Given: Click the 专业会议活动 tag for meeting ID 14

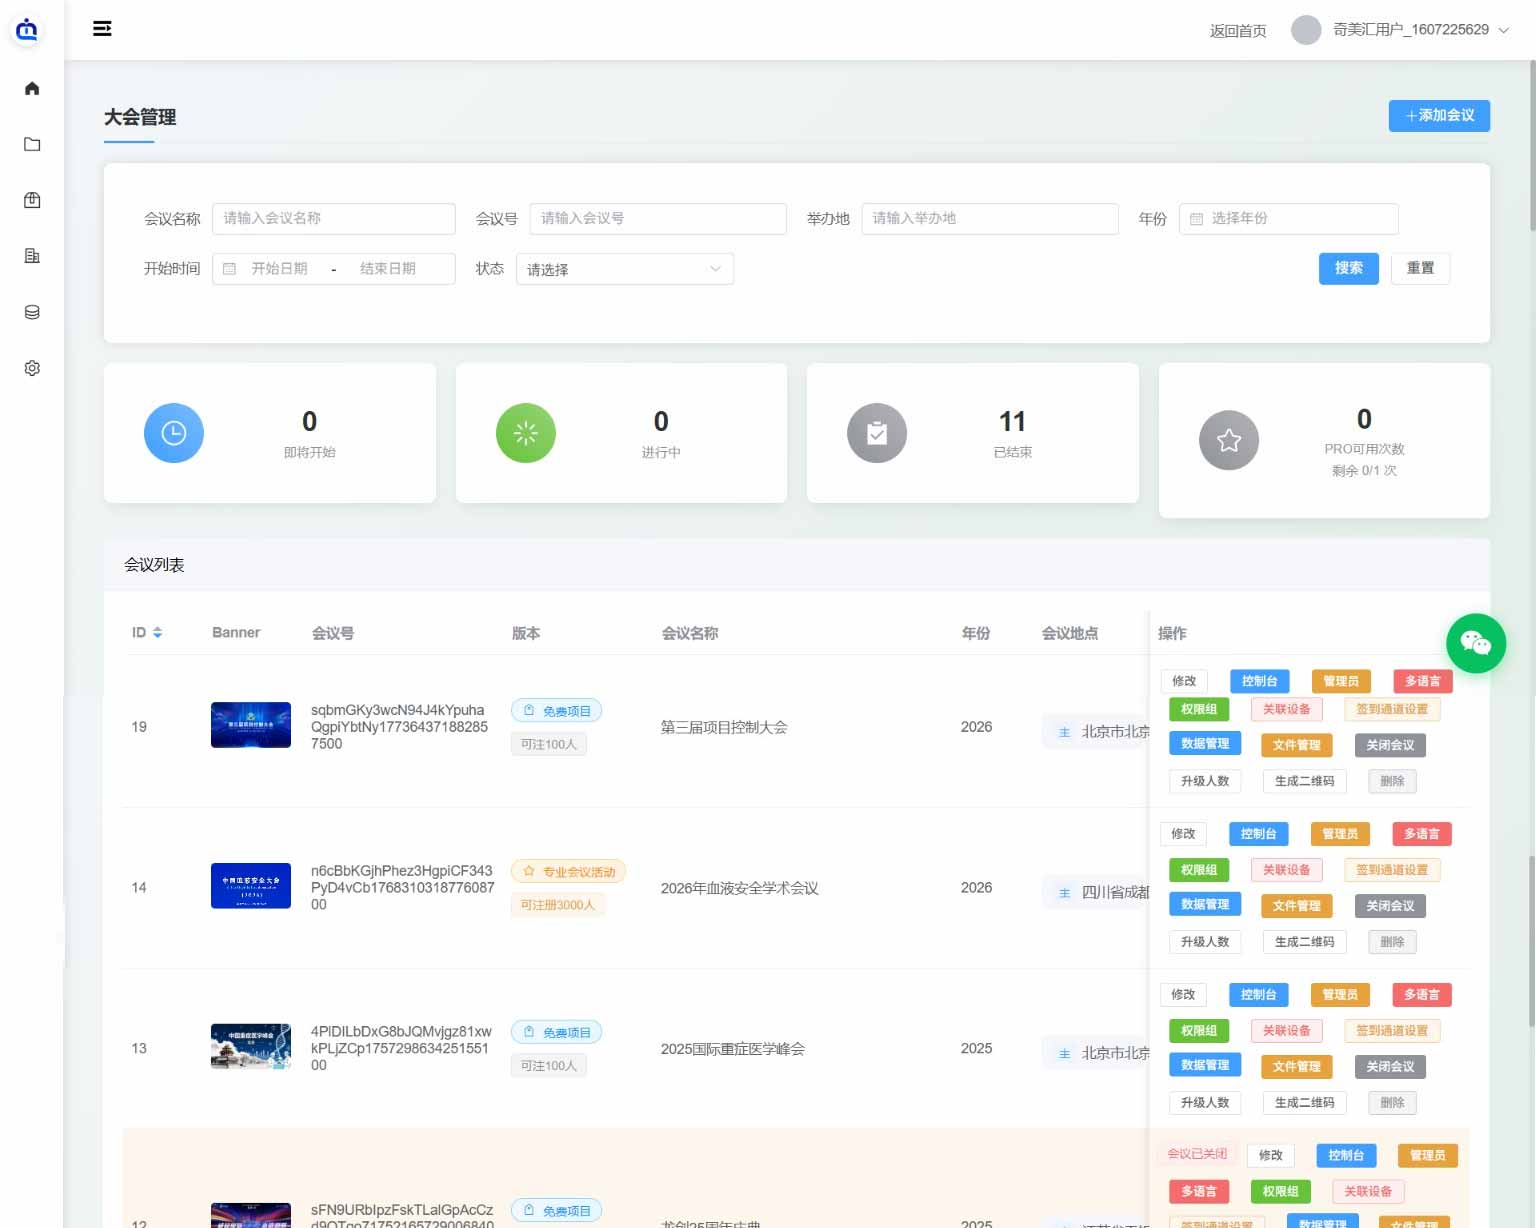Looking at the screenshot, I should coord(568,872).
